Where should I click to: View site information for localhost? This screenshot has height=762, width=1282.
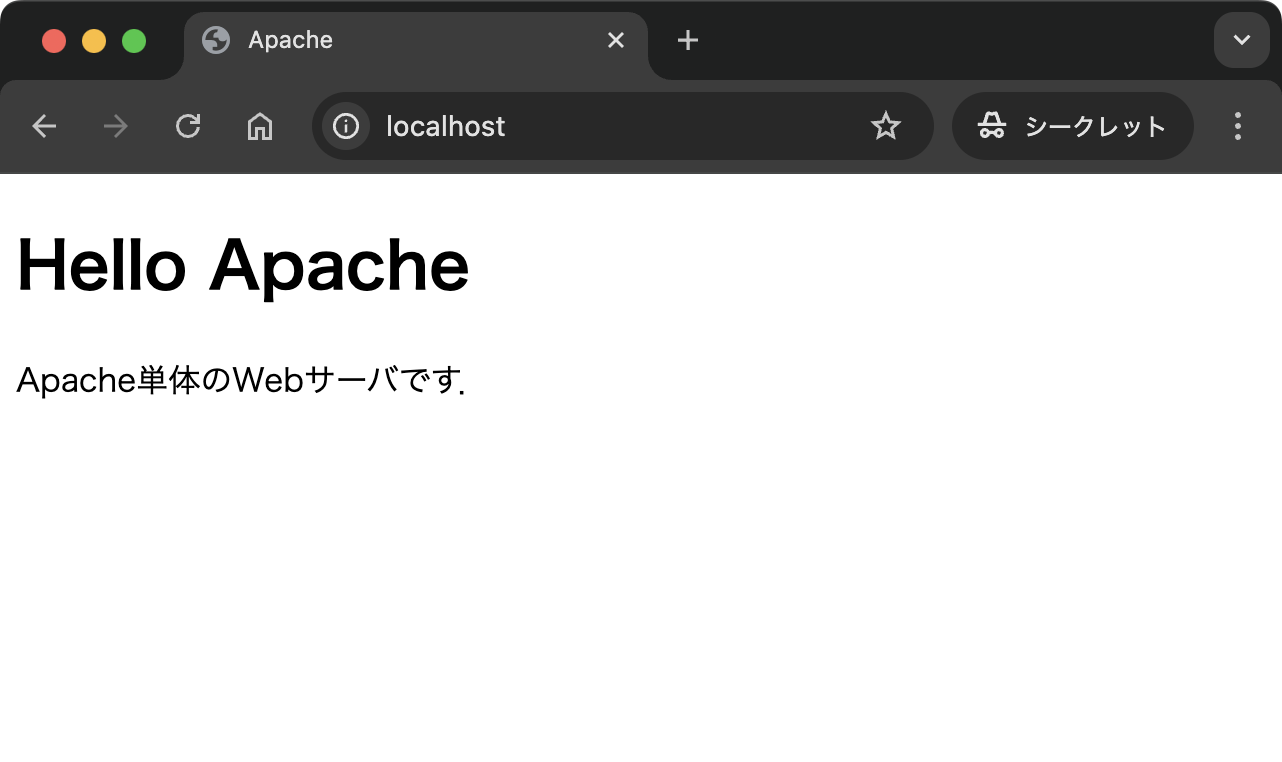pos(346,126)
